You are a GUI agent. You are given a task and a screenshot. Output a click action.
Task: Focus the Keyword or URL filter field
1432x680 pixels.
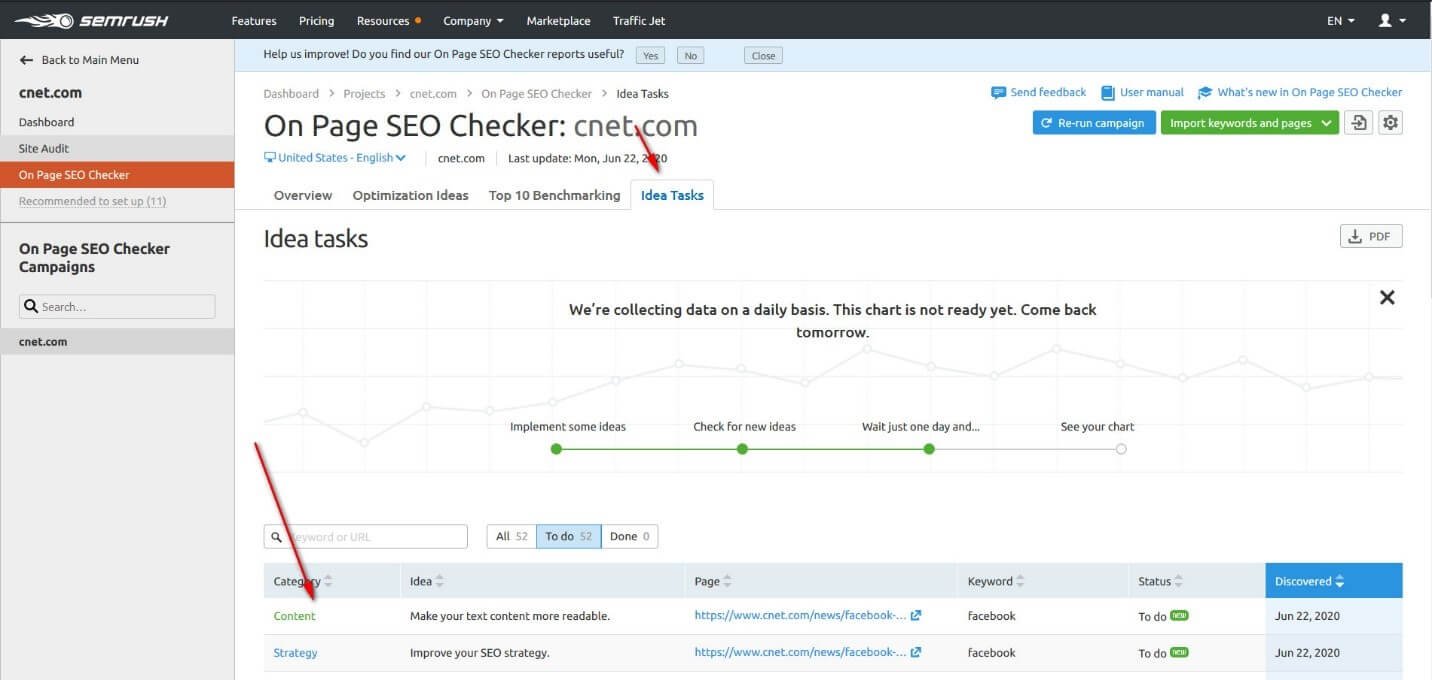point(366,537)
